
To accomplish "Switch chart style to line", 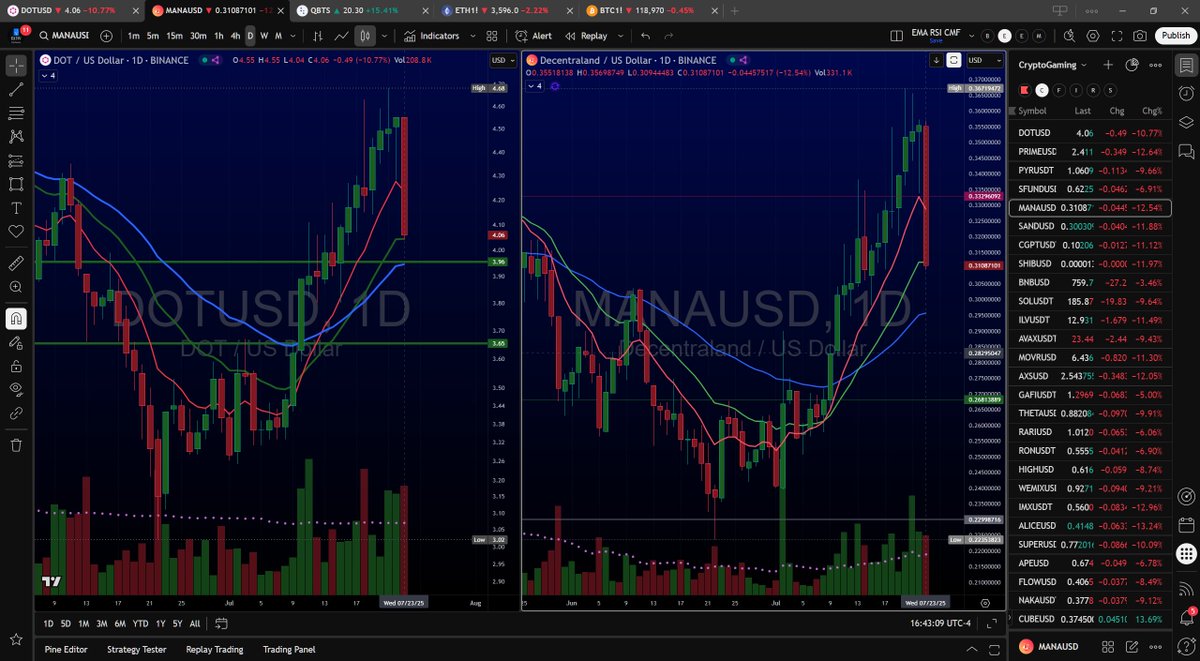I will 342,36.
